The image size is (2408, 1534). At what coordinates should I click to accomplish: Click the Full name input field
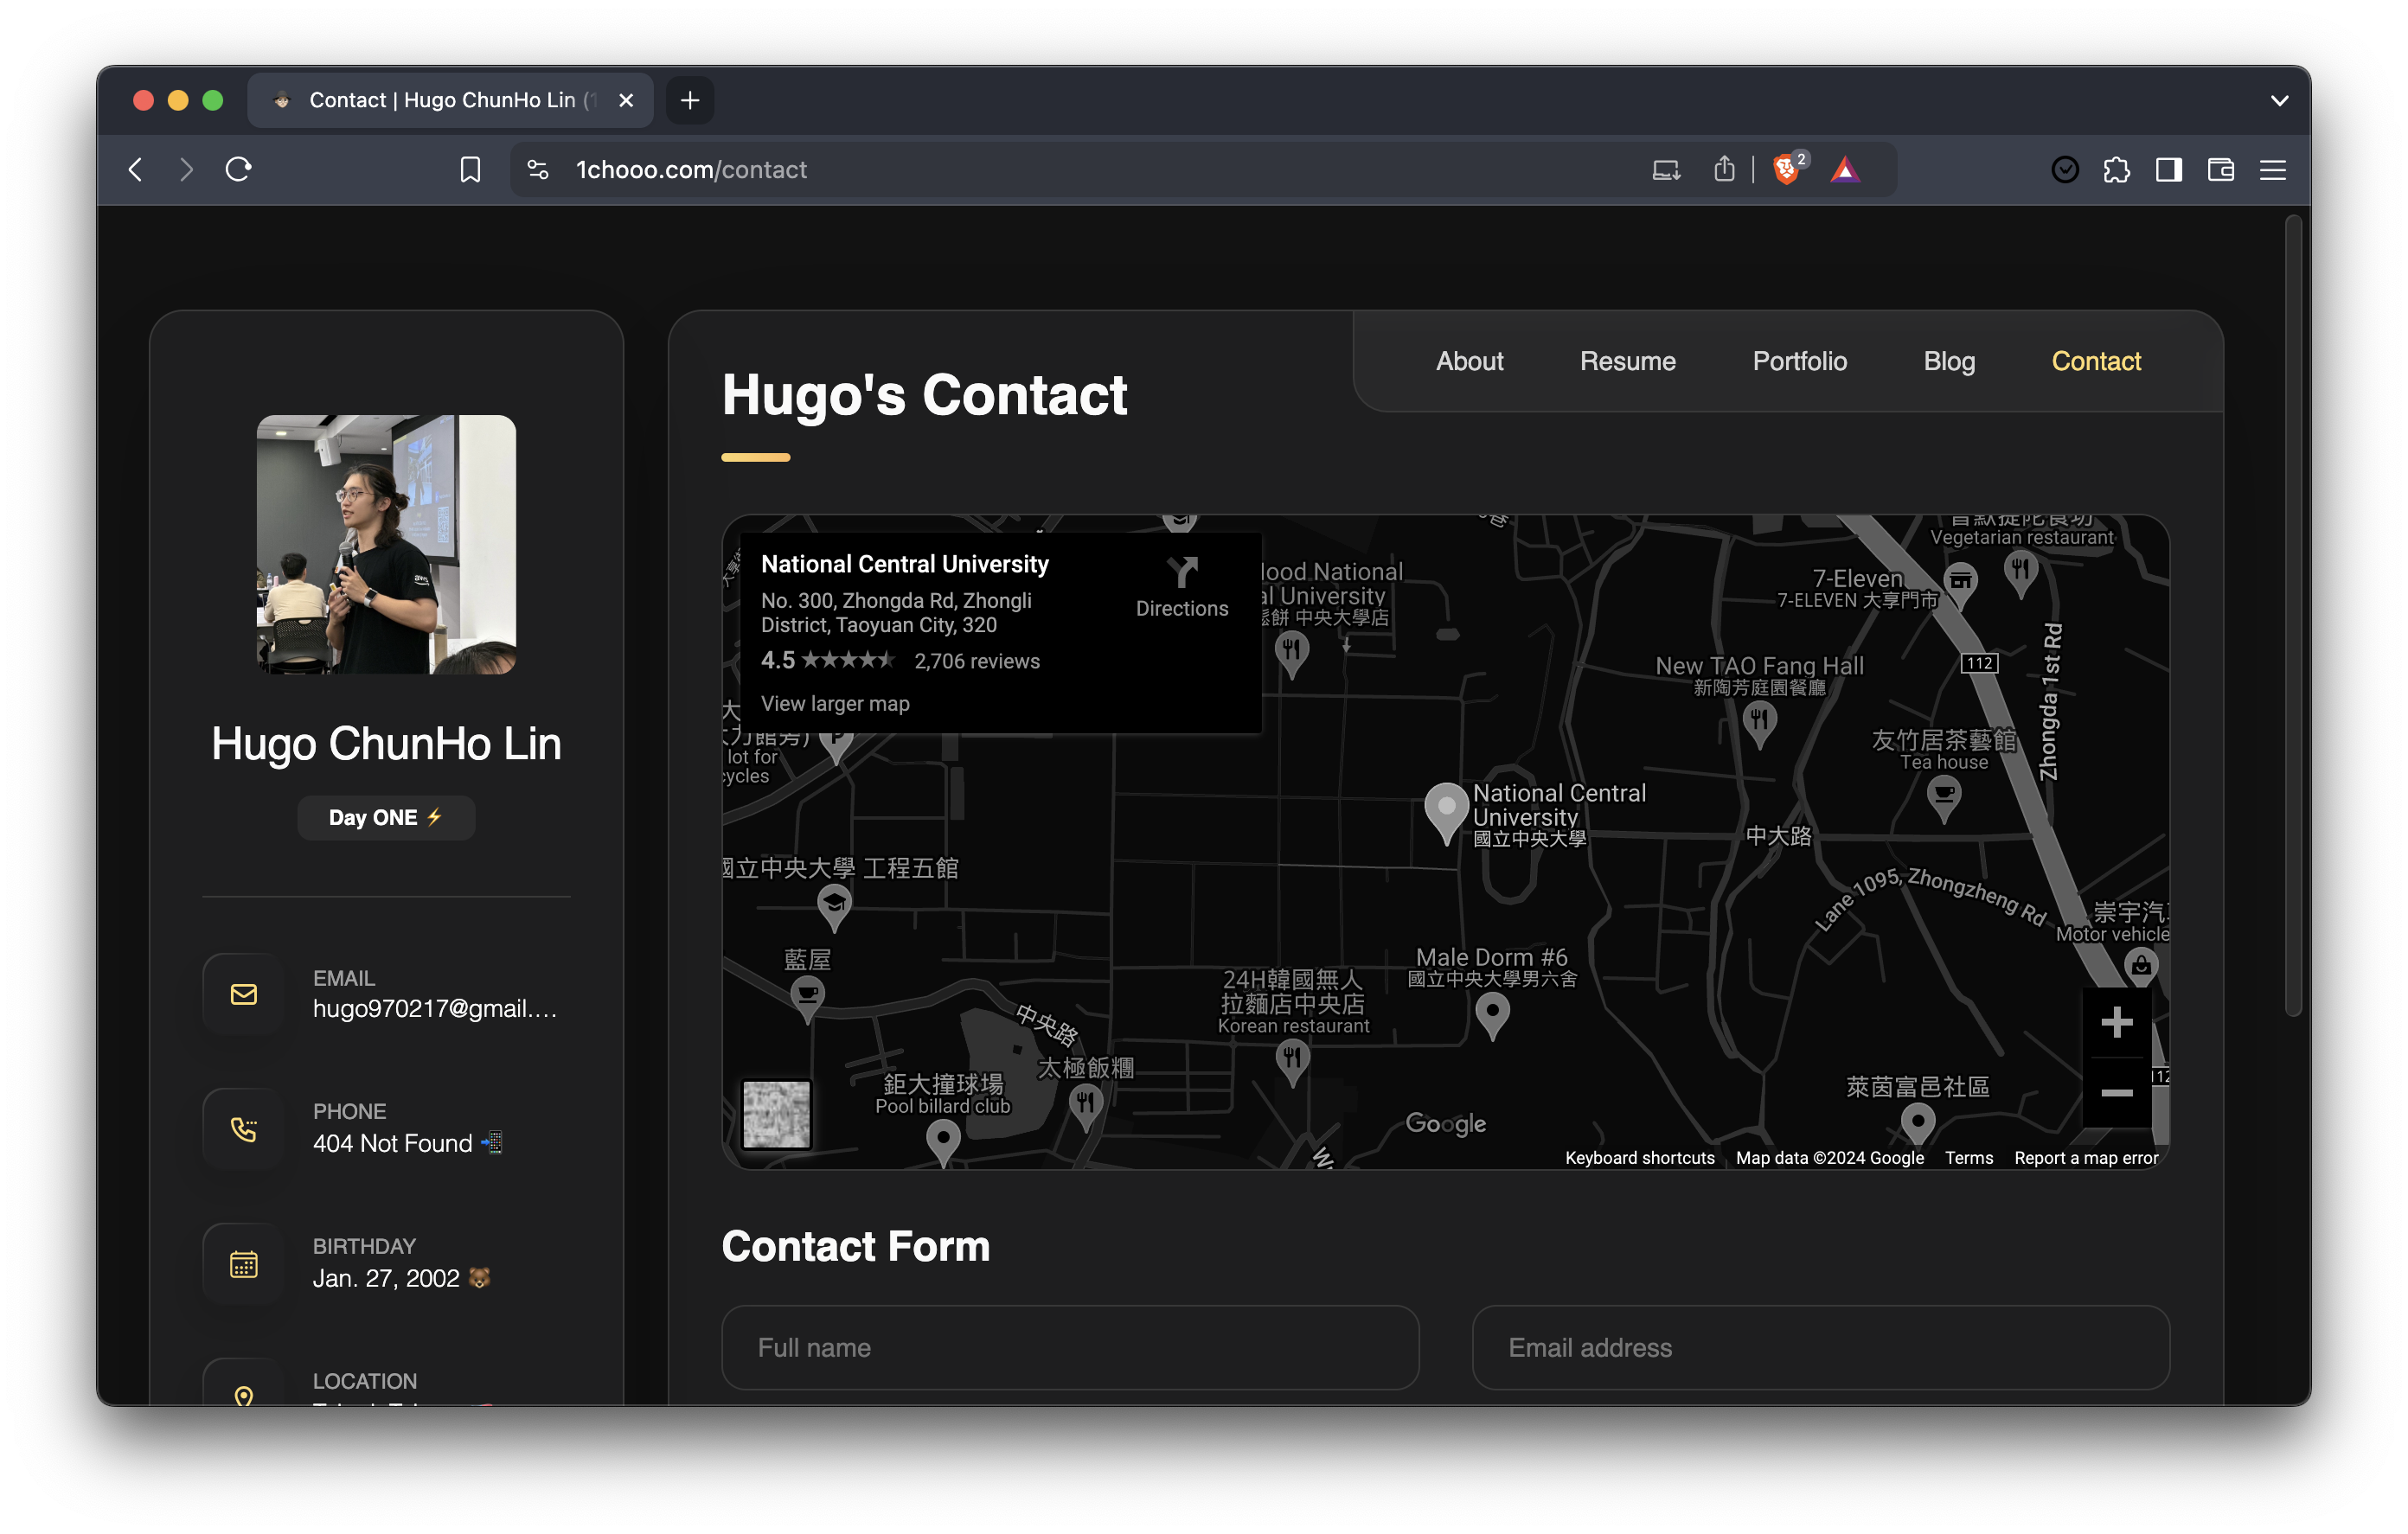[x=1069, y=1347]
